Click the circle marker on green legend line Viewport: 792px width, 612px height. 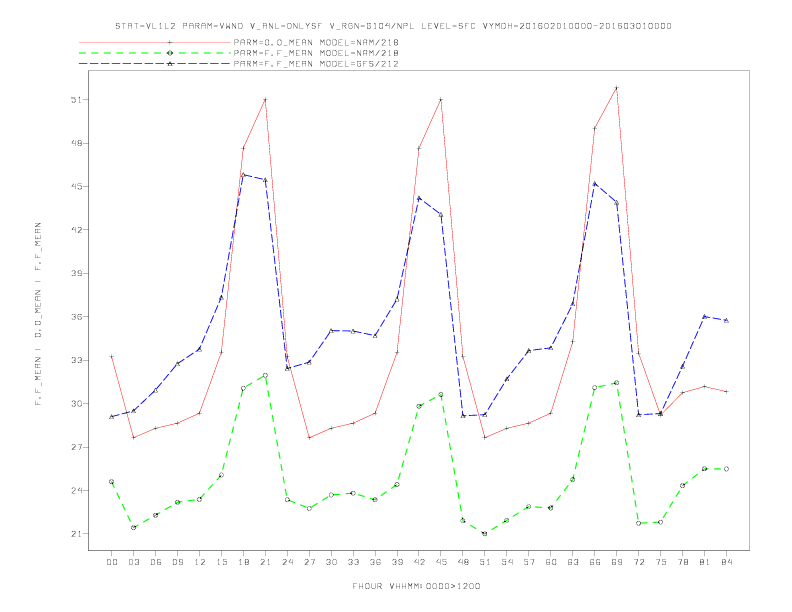point(170,53)
